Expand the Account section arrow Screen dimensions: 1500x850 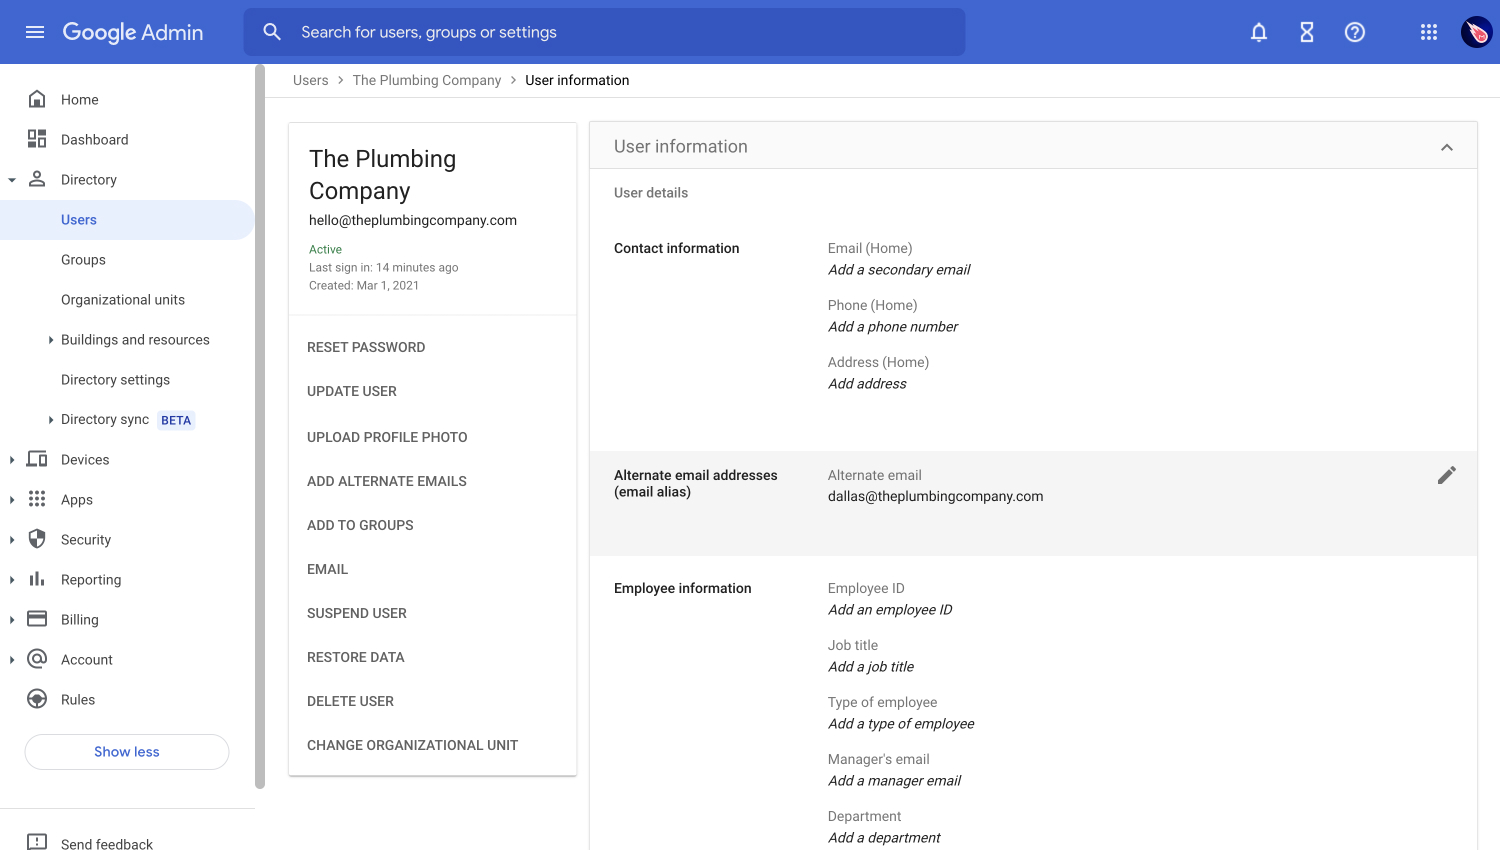click(12, 660)
